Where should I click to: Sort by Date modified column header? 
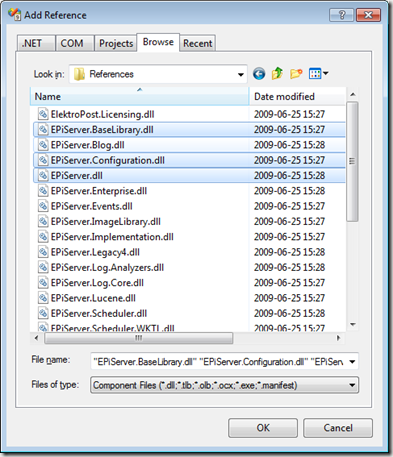click(297, 96)
